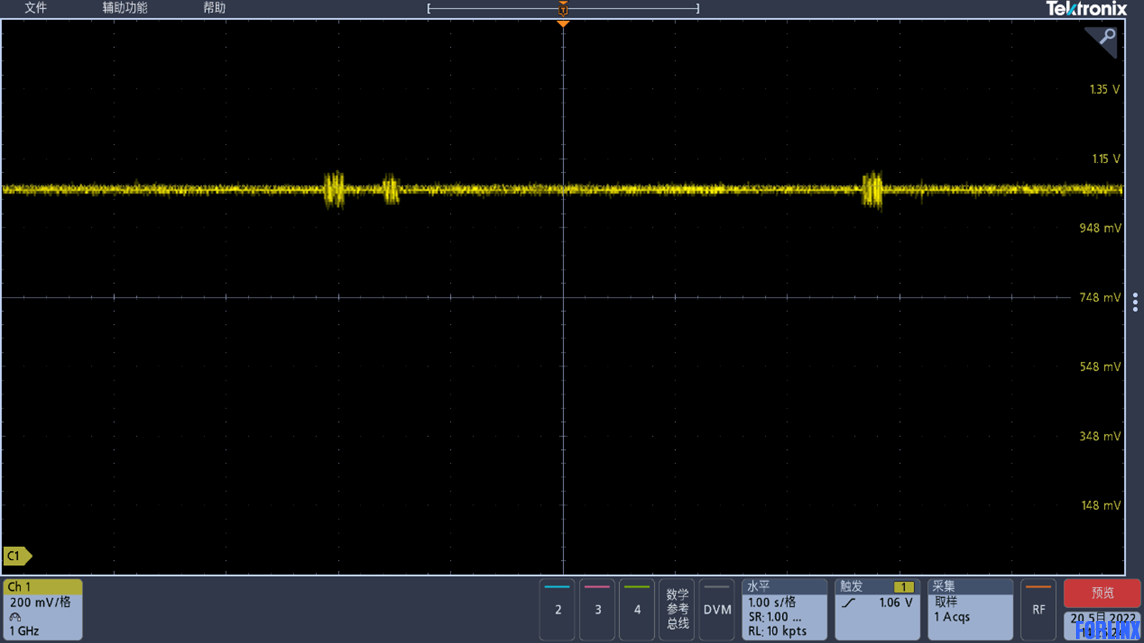Image resolution: width=1144 pixels, height=643 pixels.
Task: Open the Ch 1 settings badge
Action: pos(42,609)
